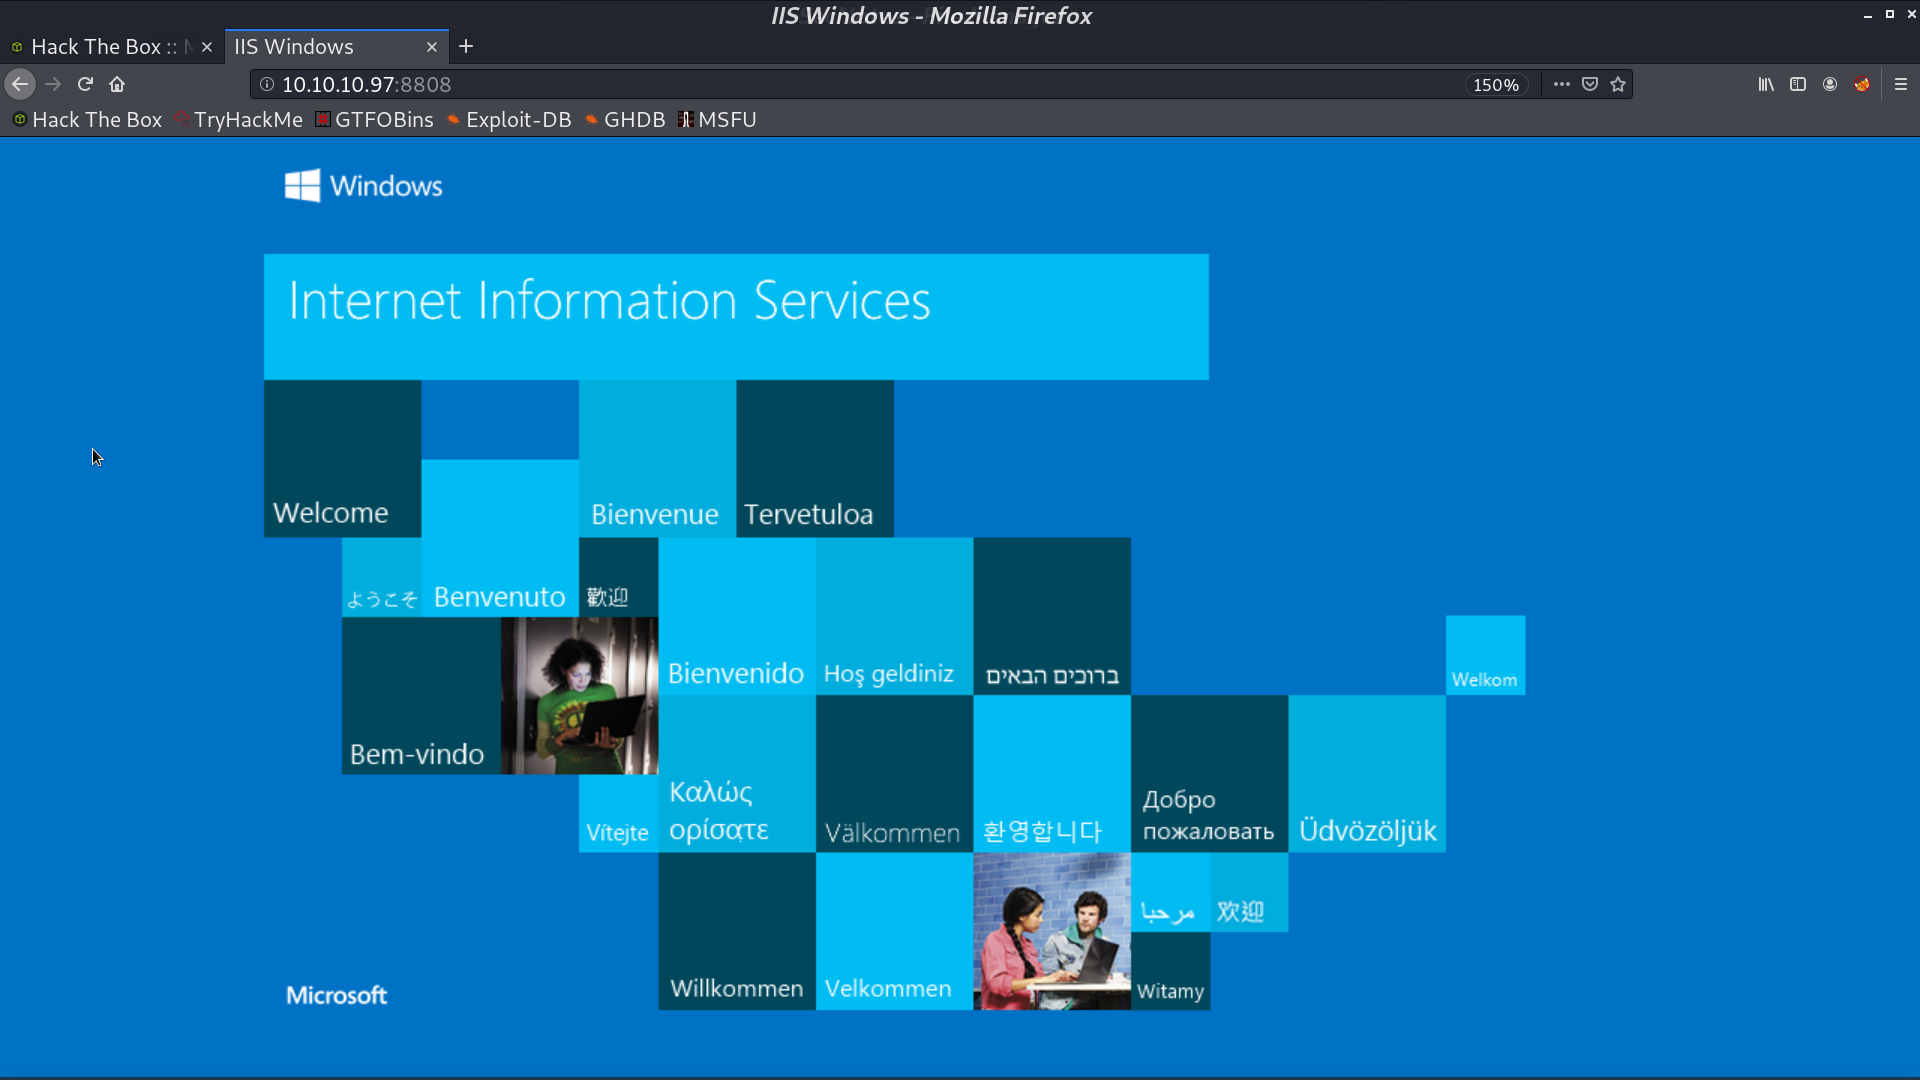Open the MSFU bookmark
This screenshot has width=1920, height=1080.
tap(718, 120)
